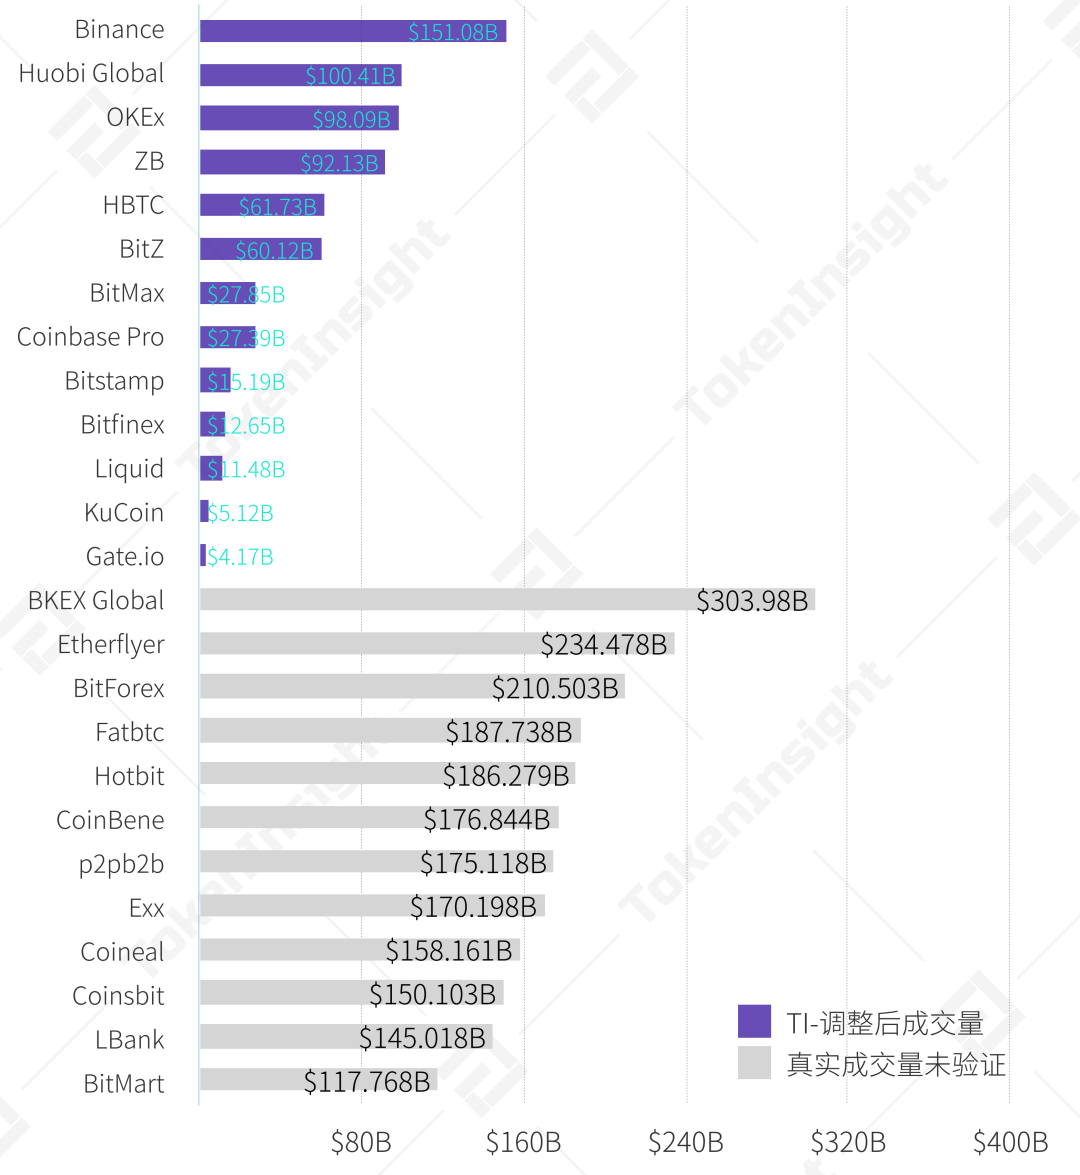Click the $400B x-axis tick label
This screenshot has height=1175, width=1080.
(x=1010, y=1142)
